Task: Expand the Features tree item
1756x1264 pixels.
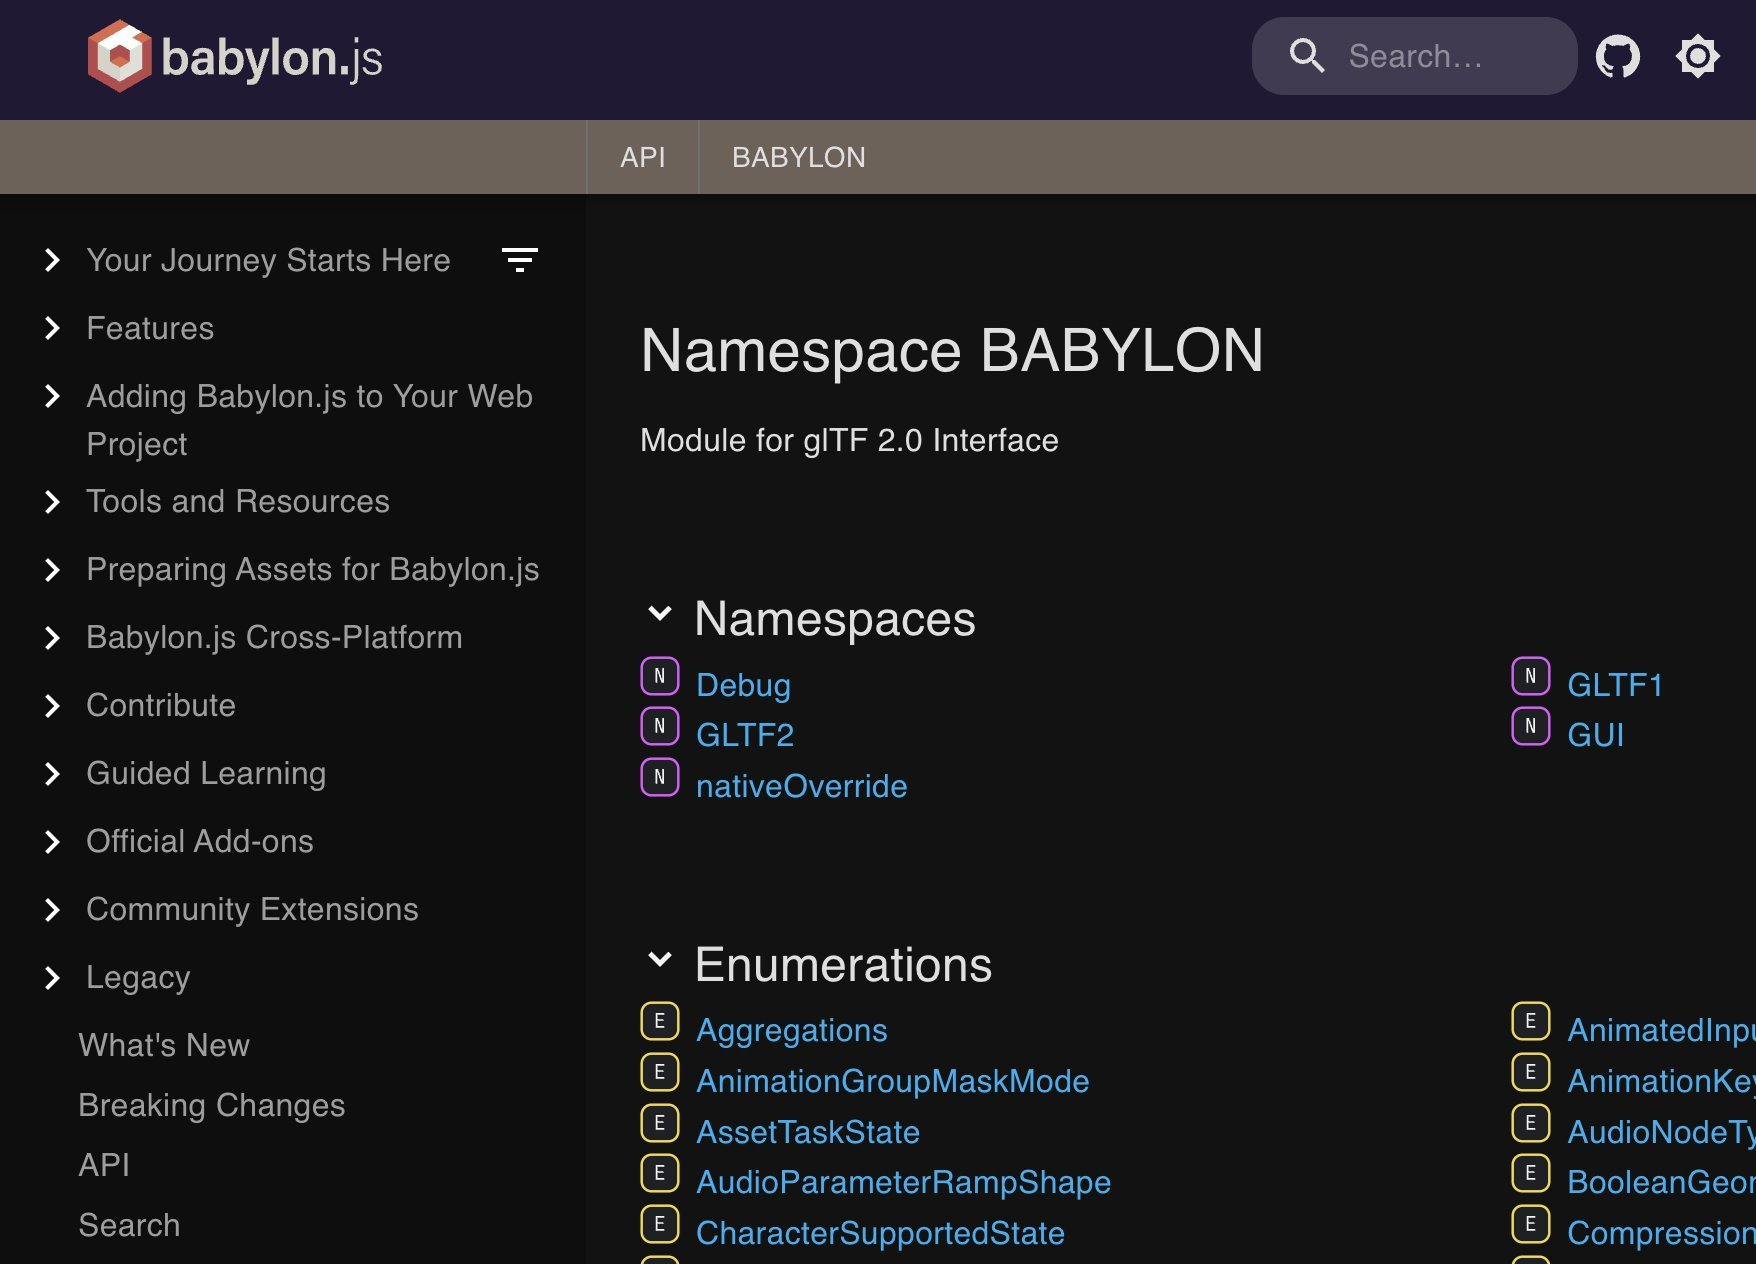Action: click(x=53, y=329)
